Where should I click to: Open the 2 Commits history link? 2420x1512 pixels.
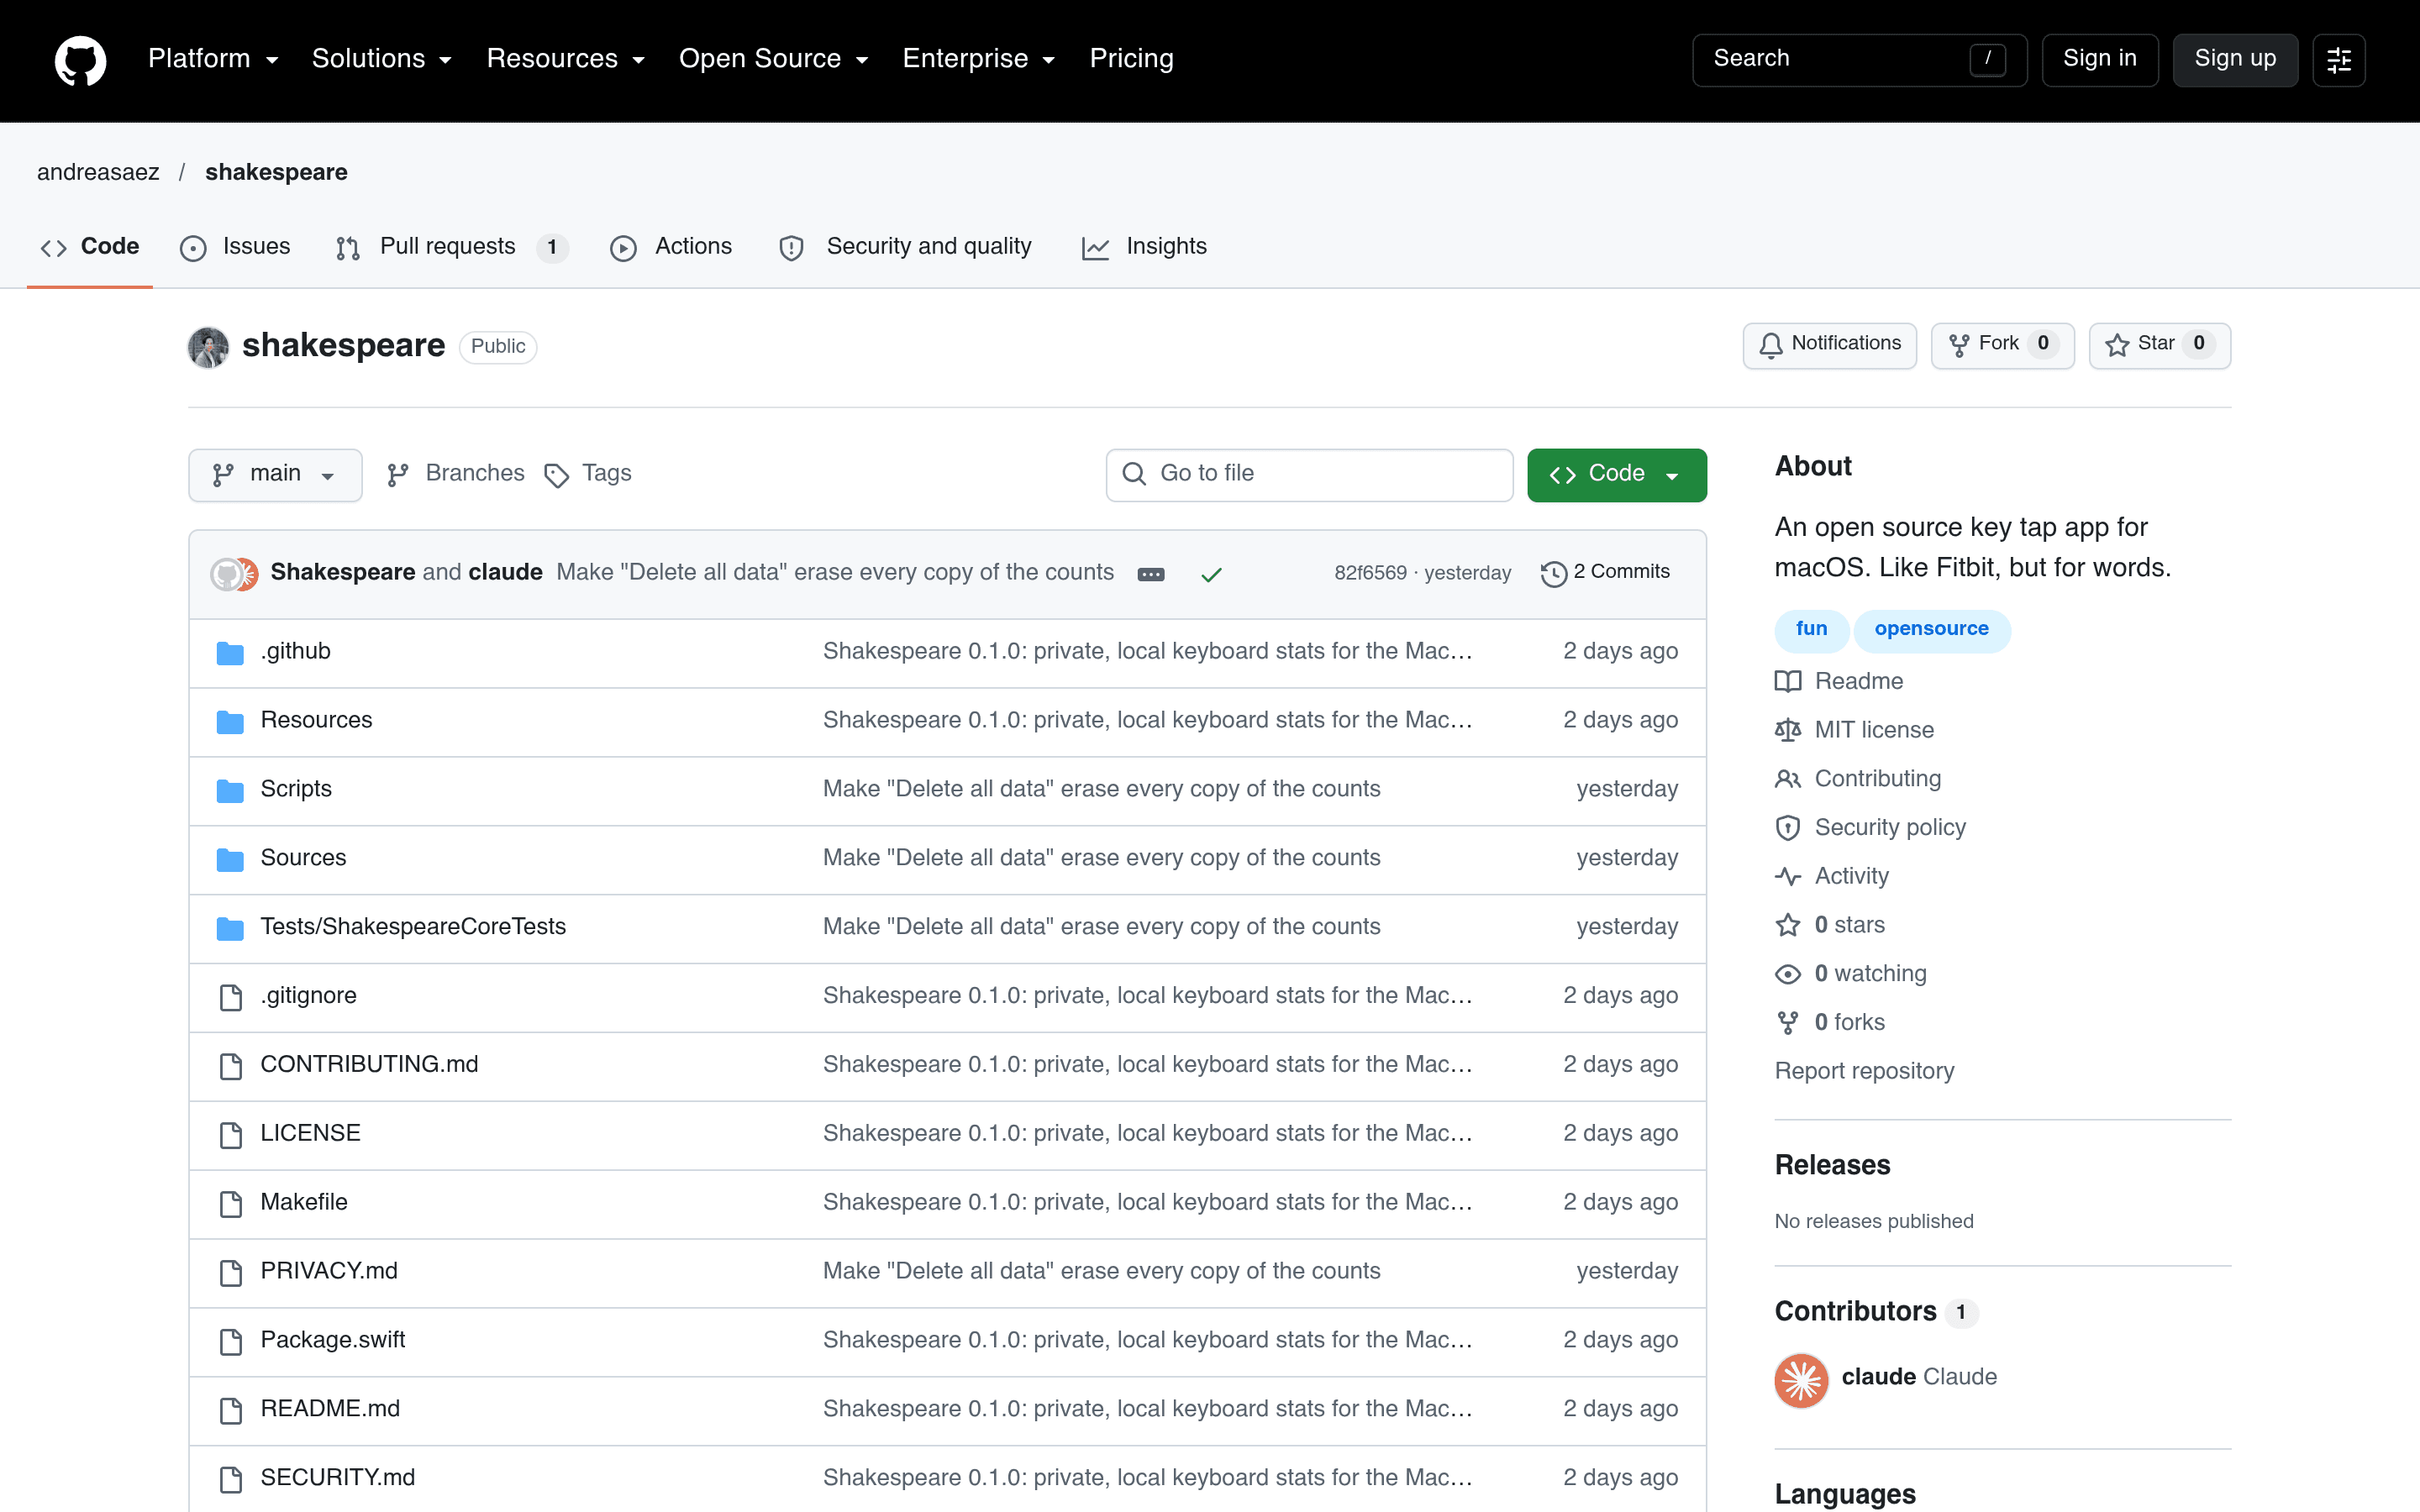pyautogui.click(x=1606, y=572)
